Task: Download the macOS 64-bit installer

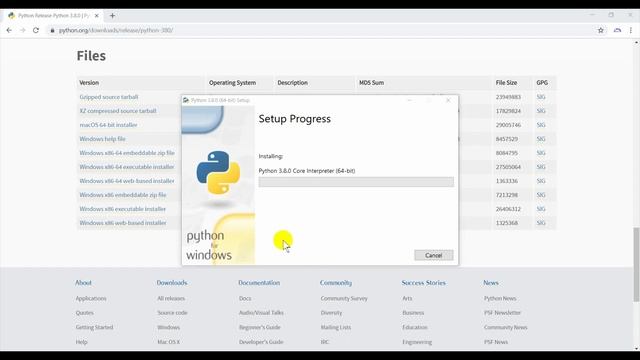Action: coord(108,125)
